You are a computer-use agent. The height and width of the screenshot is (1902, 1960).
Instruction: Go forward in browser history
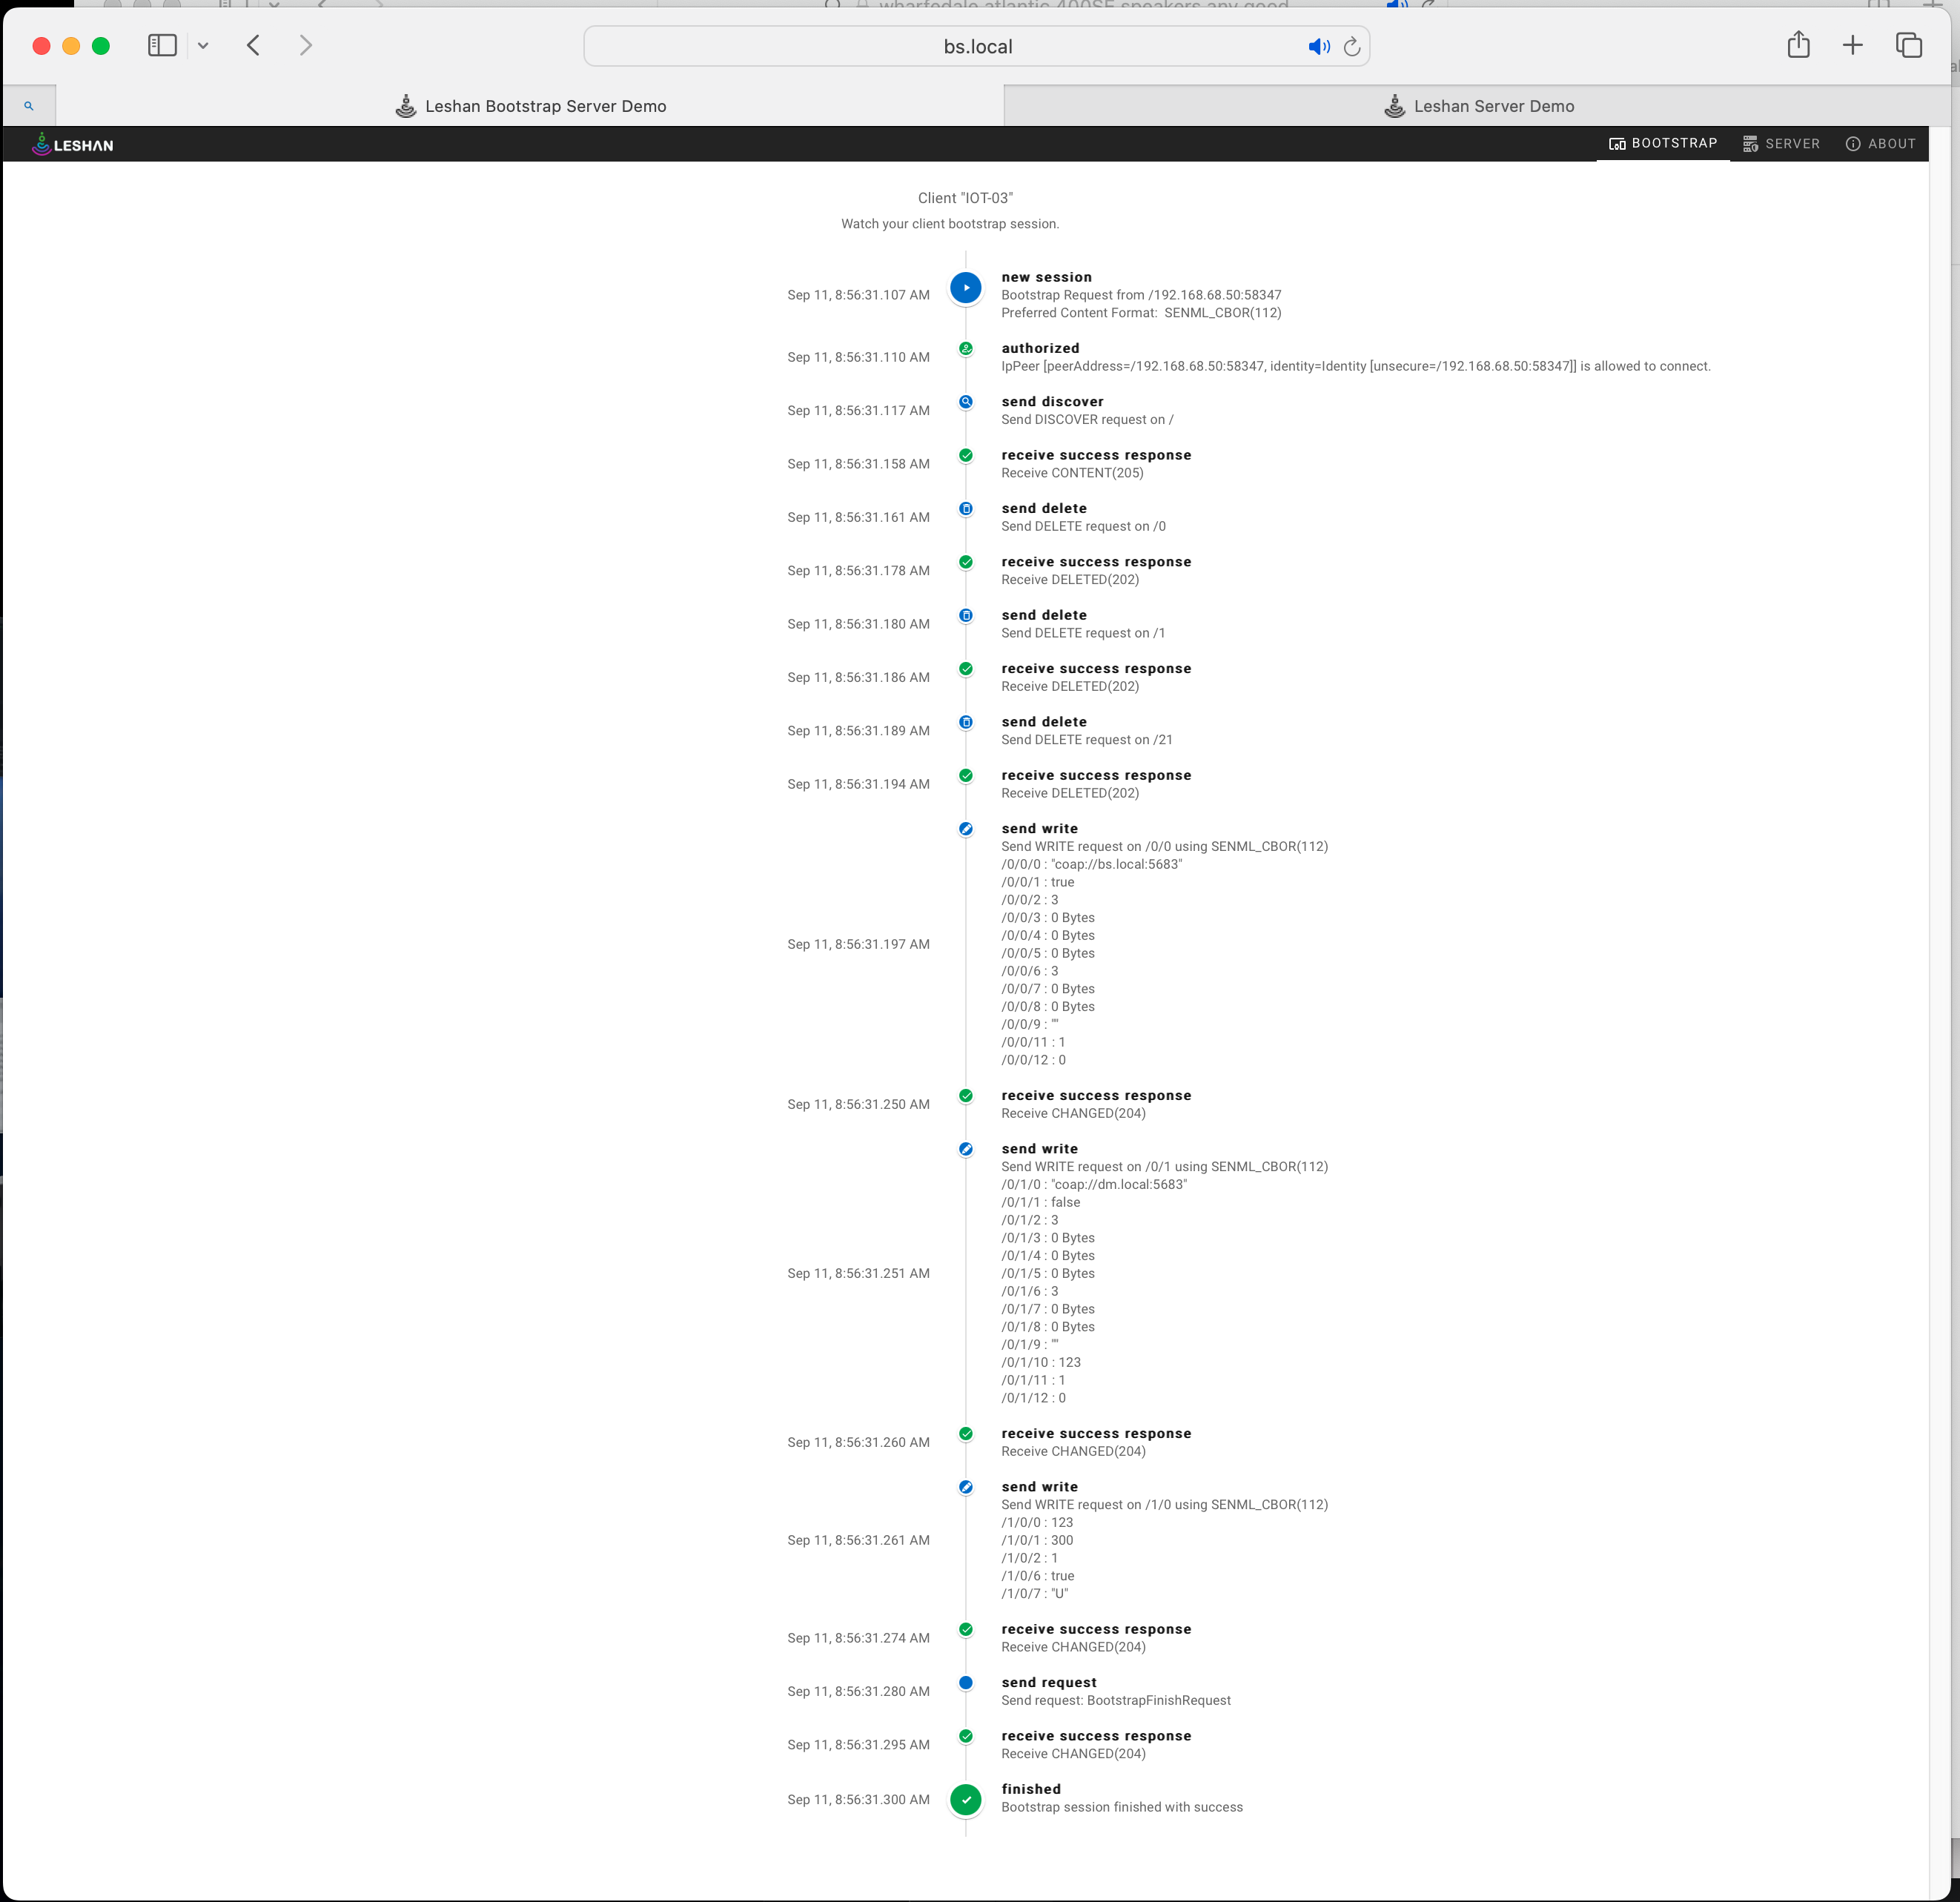pos(306,45)
